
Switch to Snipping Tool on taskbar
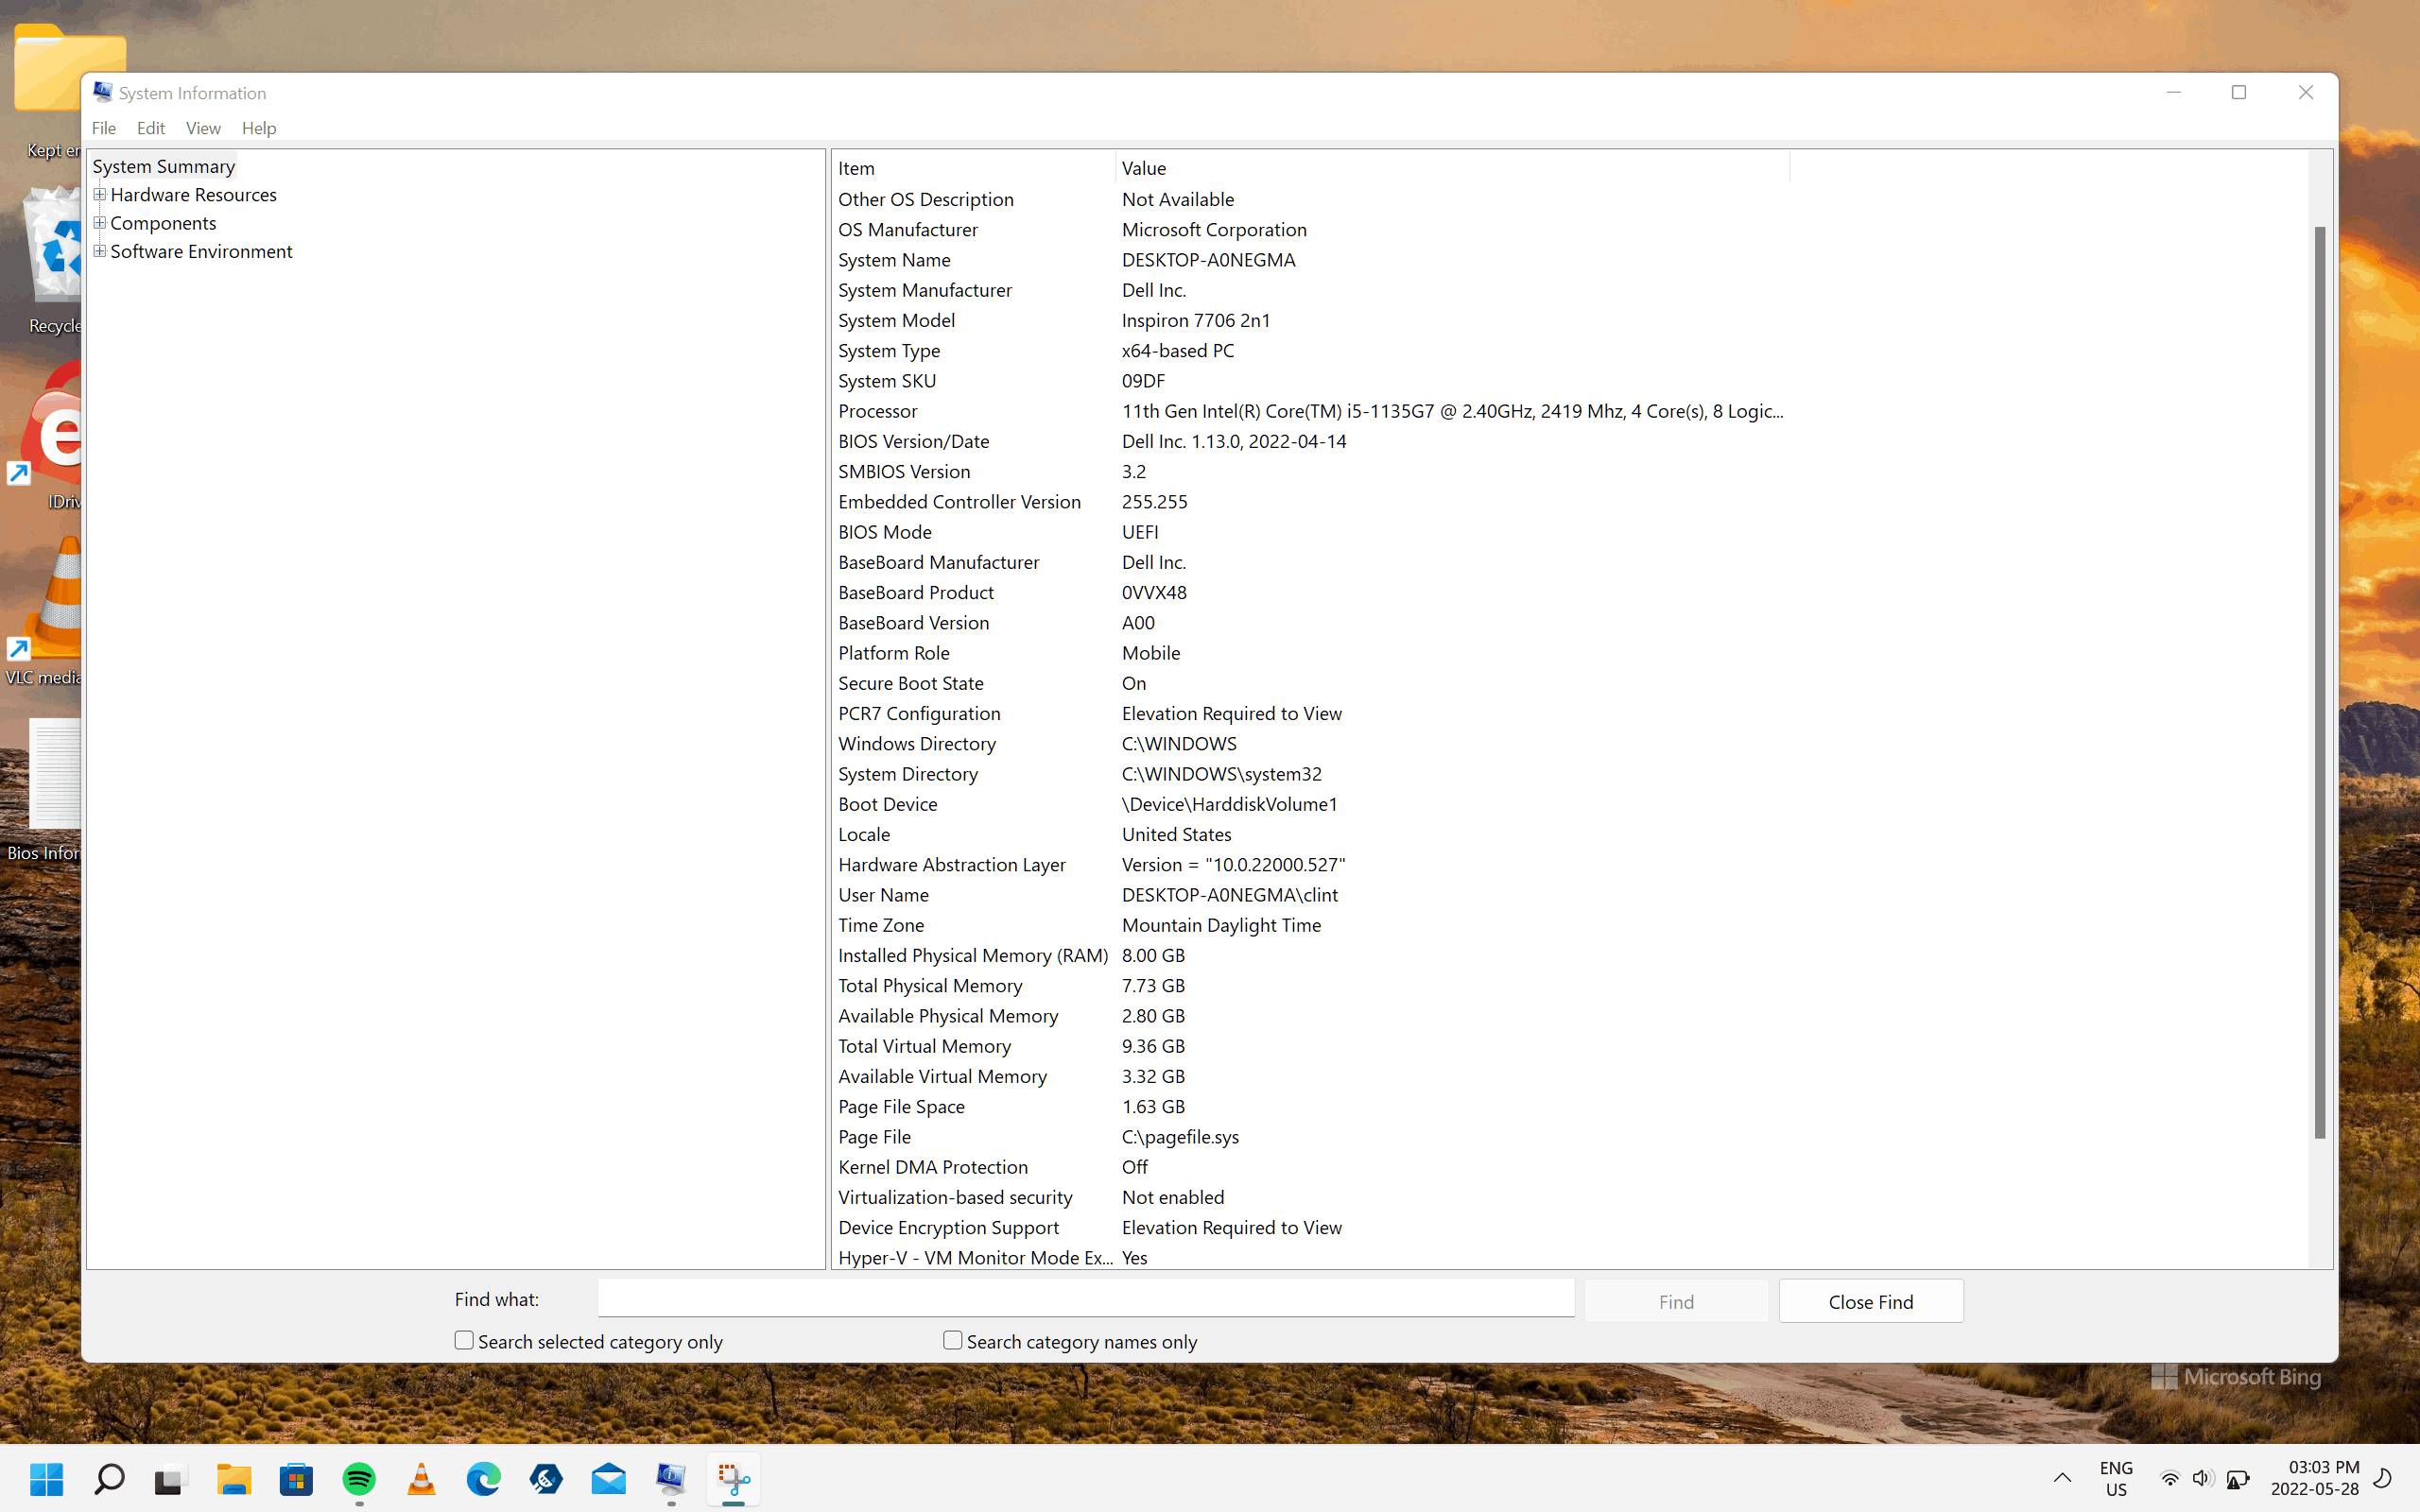point(733,1478)
